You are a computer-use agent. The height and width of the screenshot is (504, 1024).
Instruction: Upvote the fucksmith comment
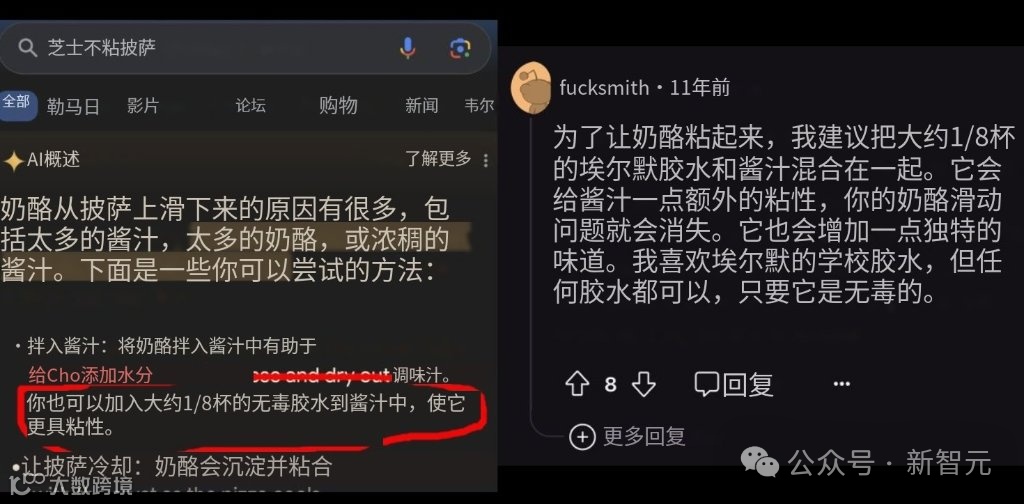point(577,384)
